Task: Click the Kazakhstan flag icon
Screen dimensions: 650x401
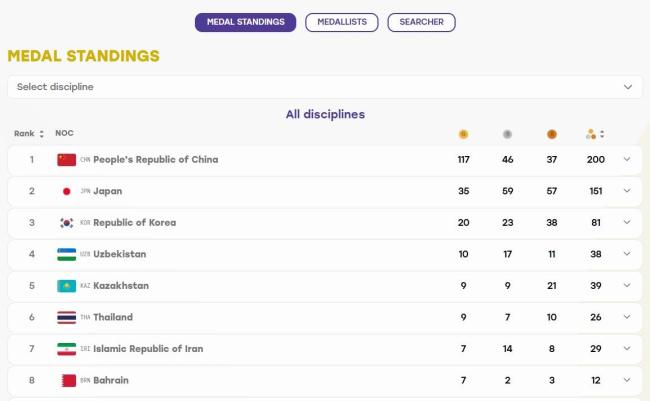Action: pyautogui.click(x=66, y=286)
